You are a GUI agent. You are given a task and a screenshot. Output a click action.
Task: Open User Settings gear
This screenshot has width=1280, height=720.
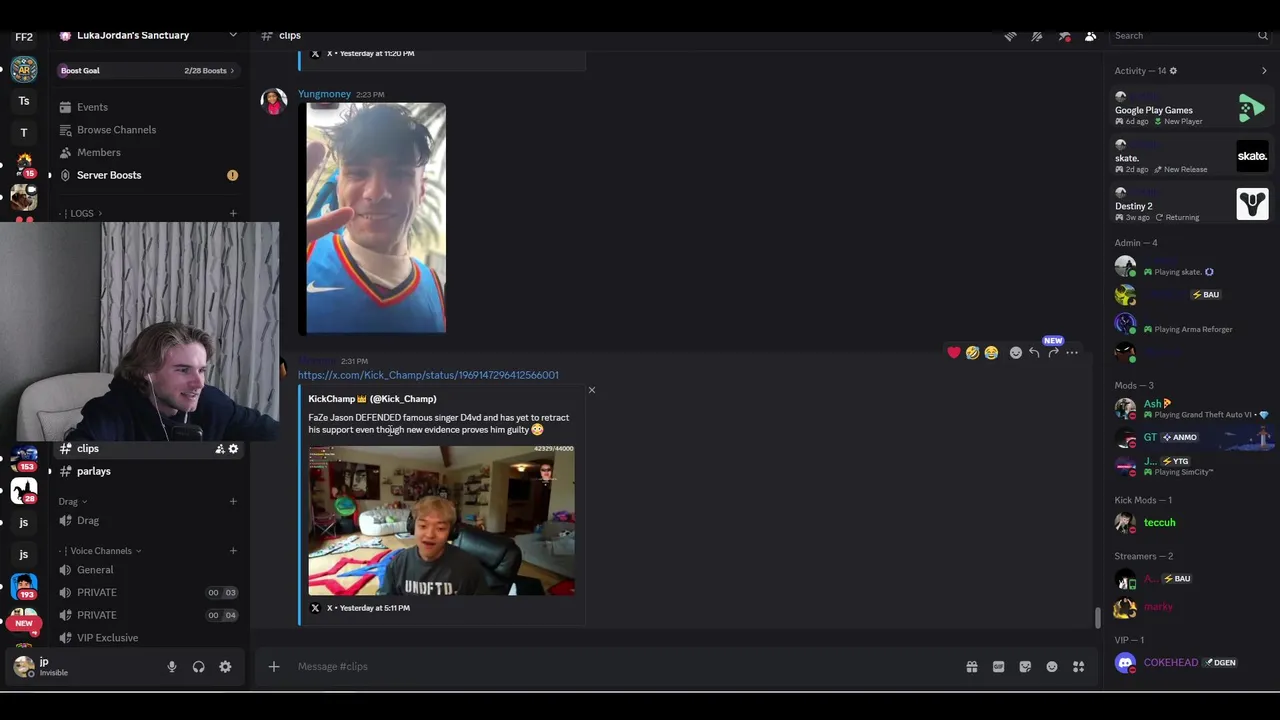point(225,667)
